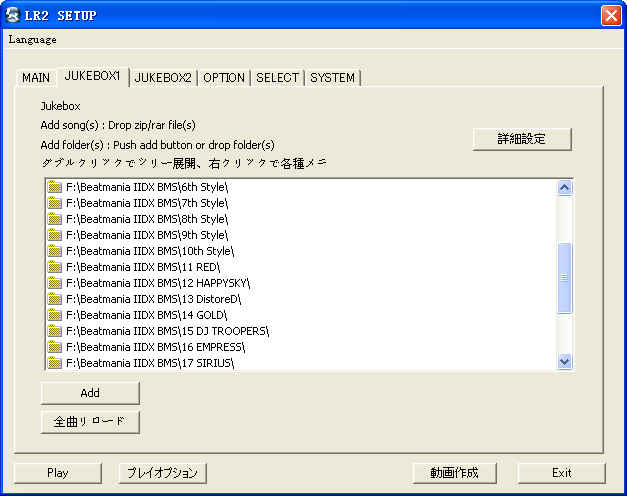Select the 8th Style folder path
The image size is (627, 496).
147,219
